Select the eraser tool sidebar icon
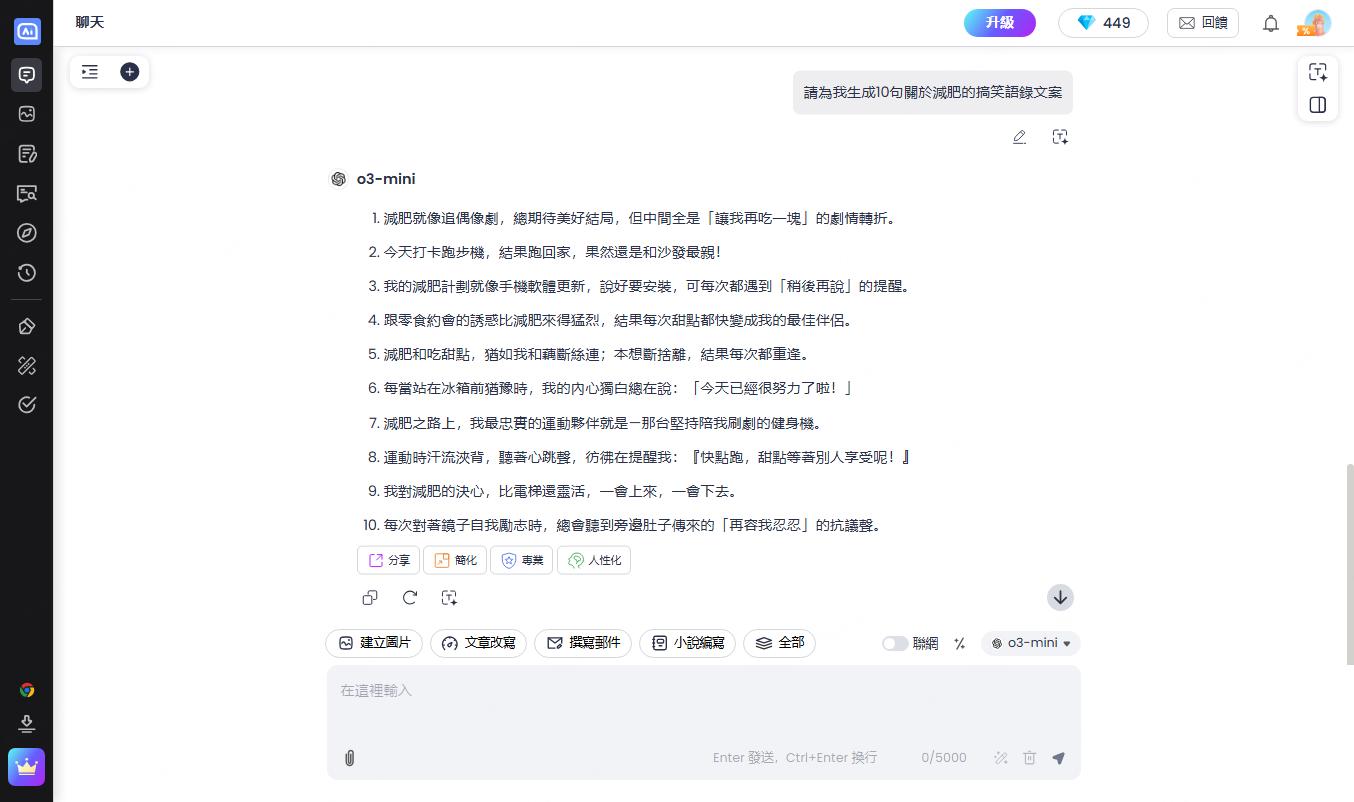This screenshot has width=1354, height=802. click(27, 326)
